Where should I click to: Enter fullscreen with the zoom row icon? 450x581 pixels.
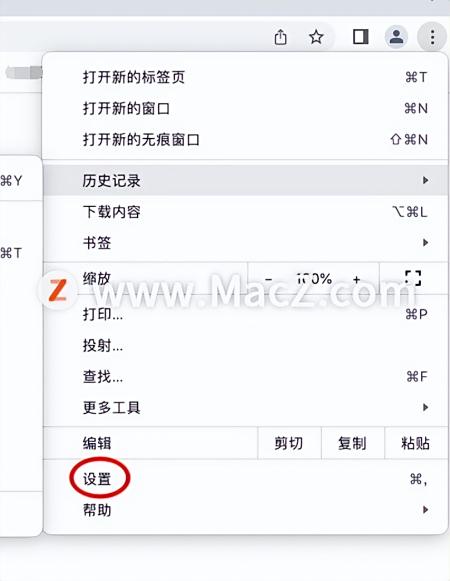tap(413, 278)
